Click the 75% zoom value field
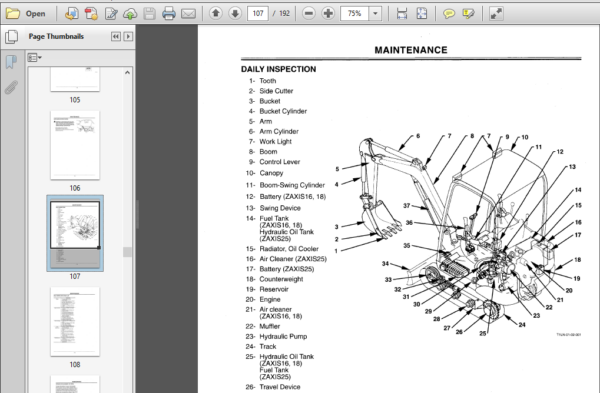Viewport: 600px width, 393px height. coord(354,14)
